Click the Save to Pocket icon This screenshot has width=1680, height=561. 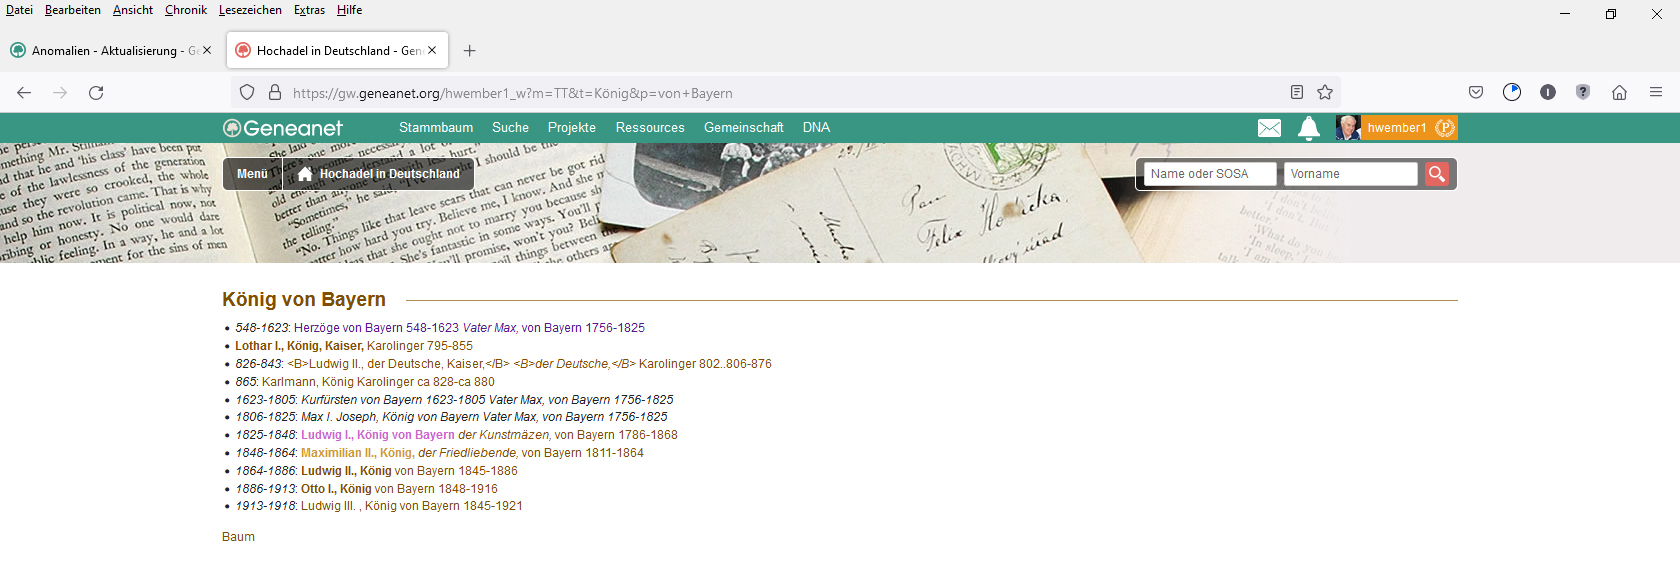tap(1476, 93)
